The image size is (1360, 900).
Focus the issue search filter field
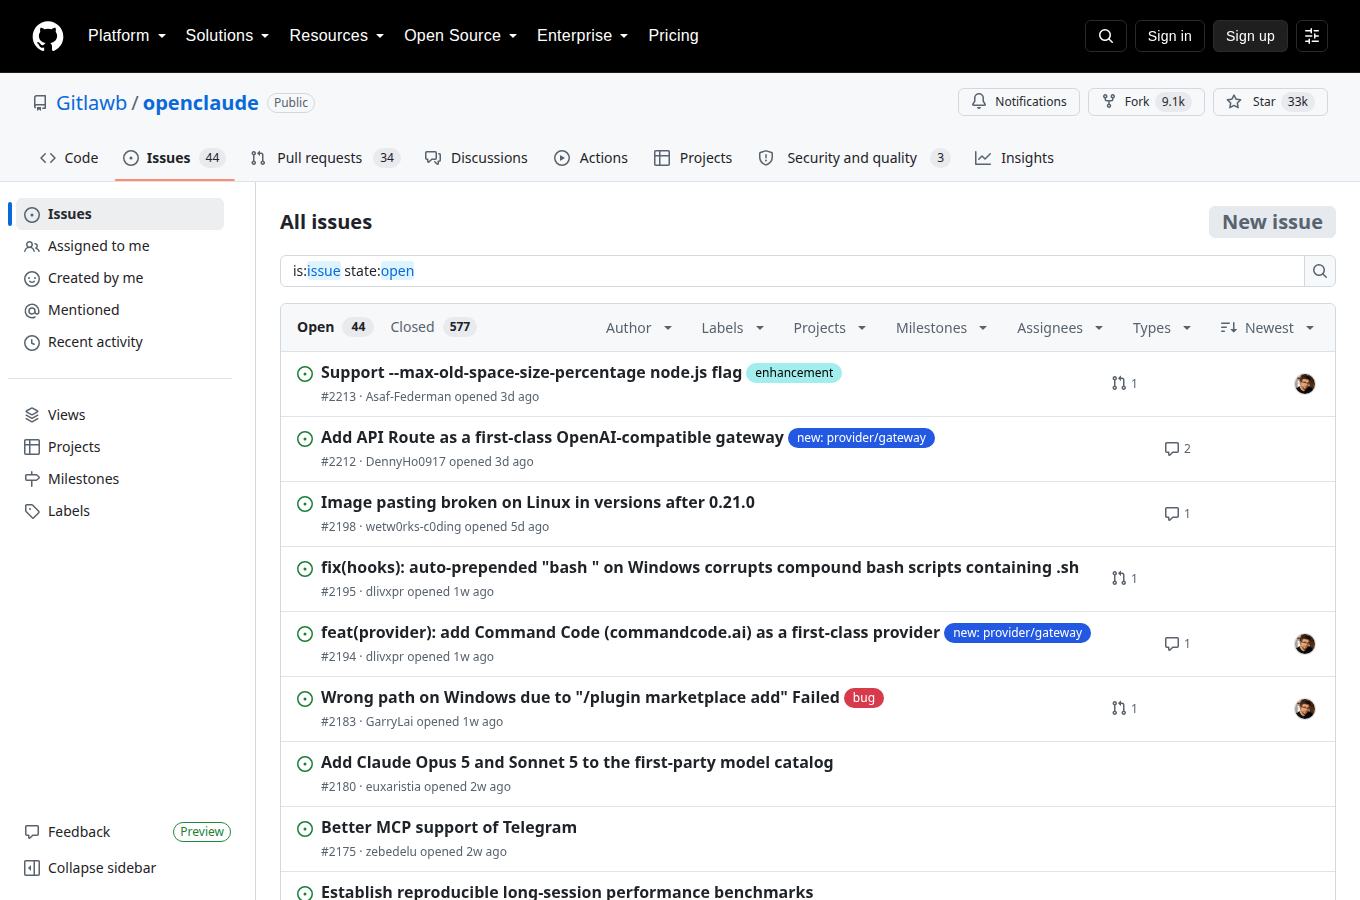tap(792, 271)
